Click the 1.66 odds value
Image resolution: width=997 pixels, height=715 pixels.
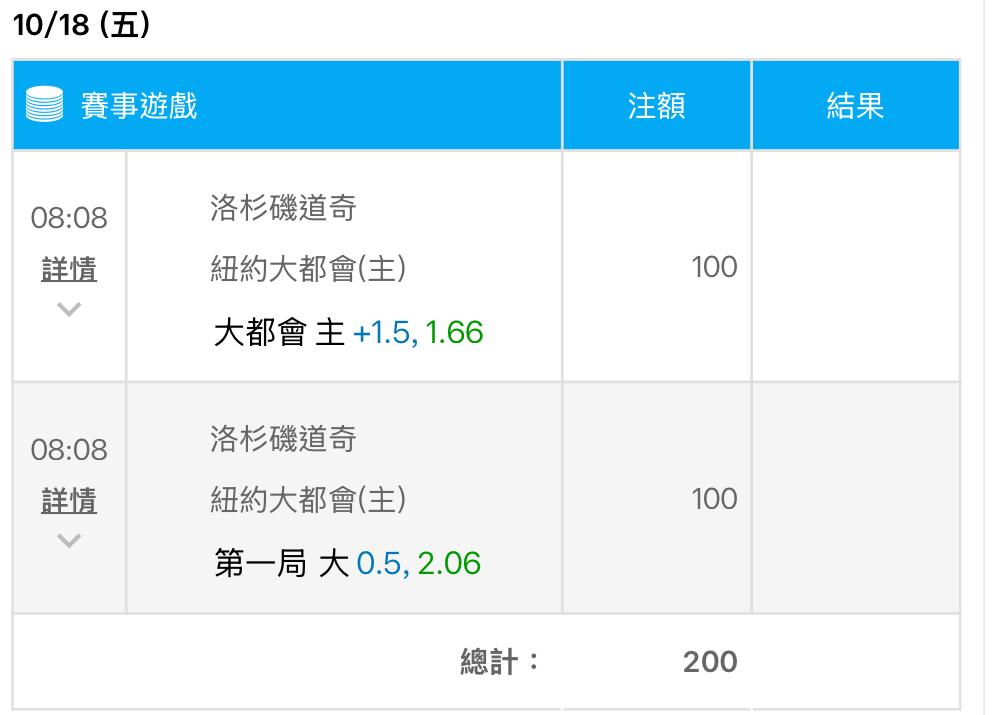tap(454, 332)
